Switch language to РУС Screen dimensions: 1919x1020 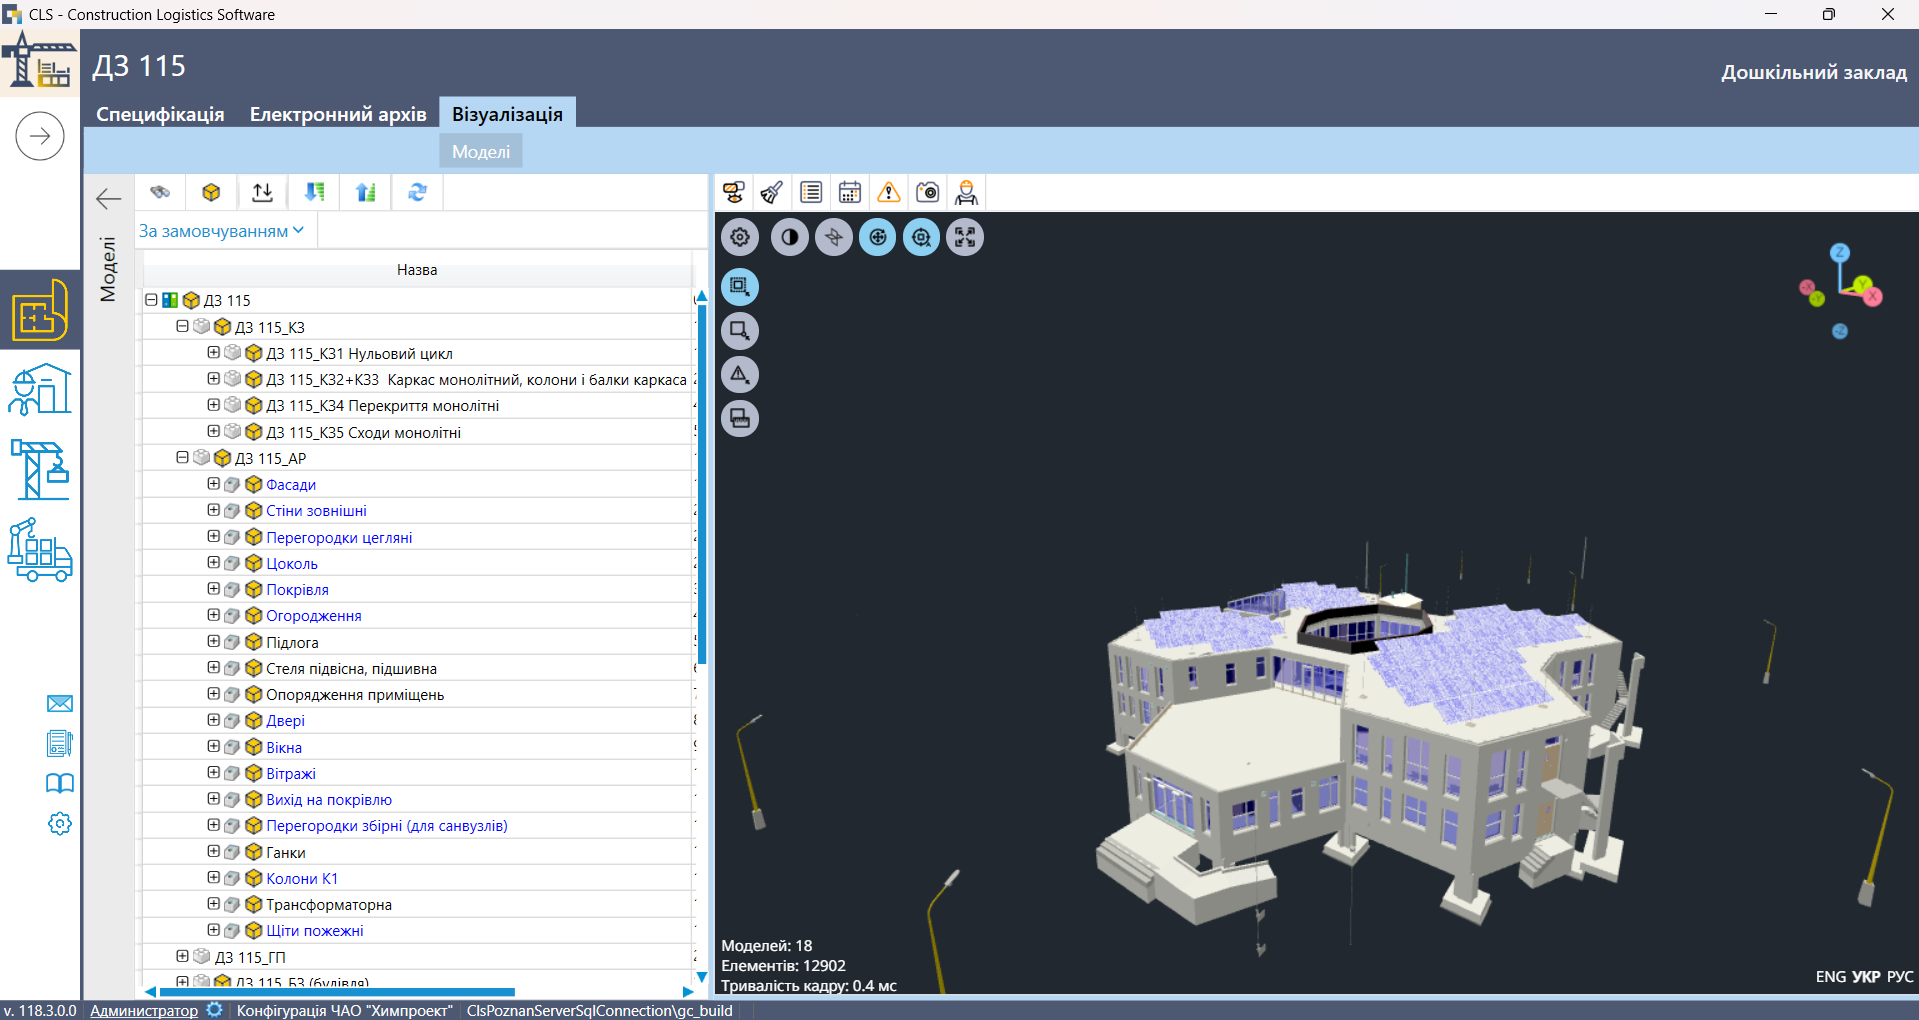click(1900, 977)
